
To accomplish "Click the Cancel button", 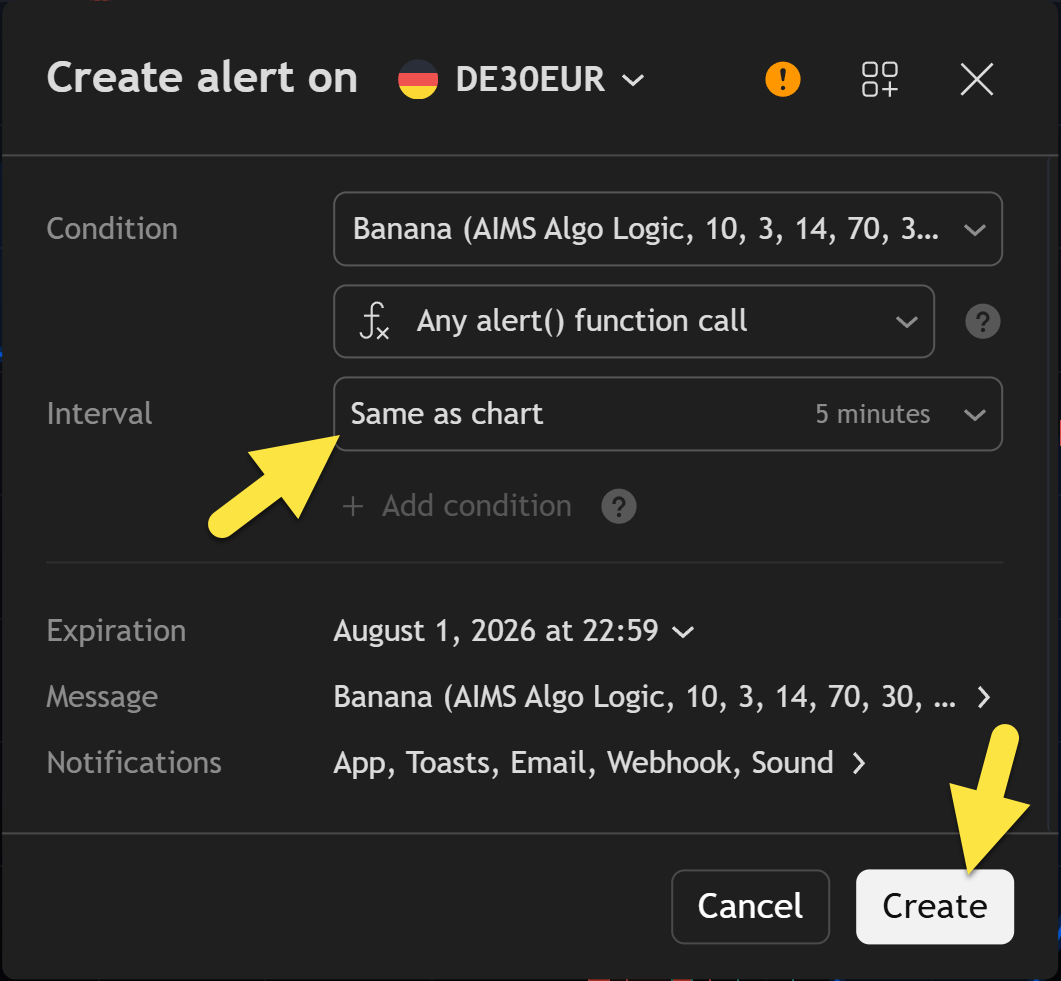I will (750, 907).
